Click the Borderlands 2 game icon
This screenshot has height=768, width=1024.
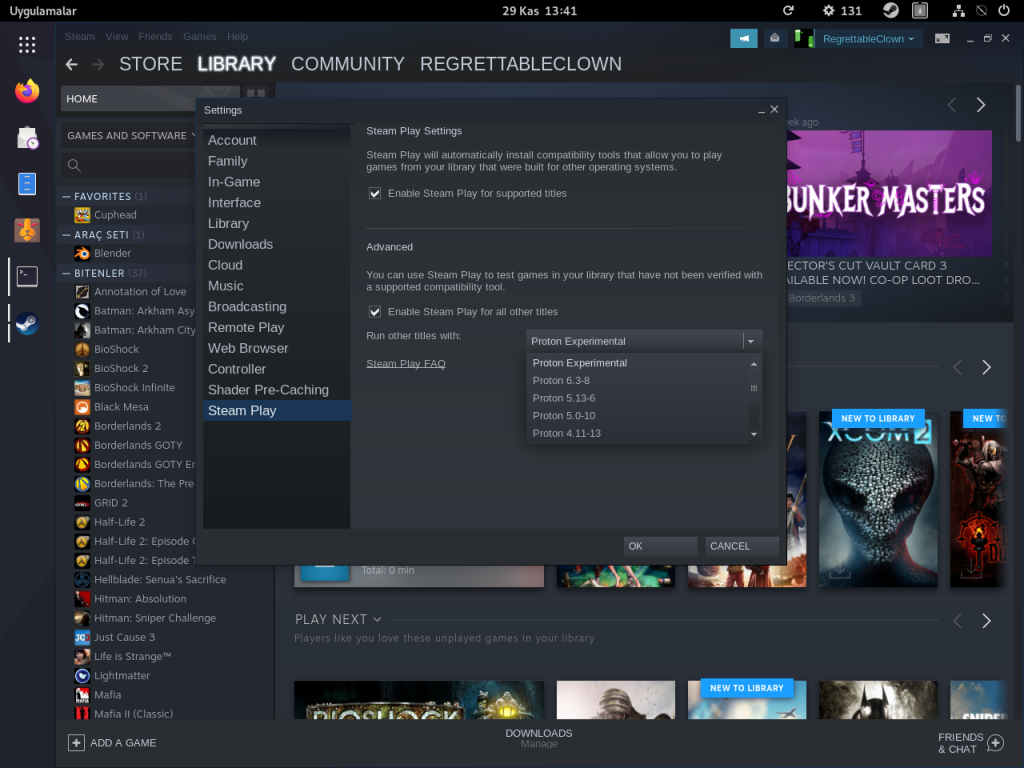pos(82,426)
